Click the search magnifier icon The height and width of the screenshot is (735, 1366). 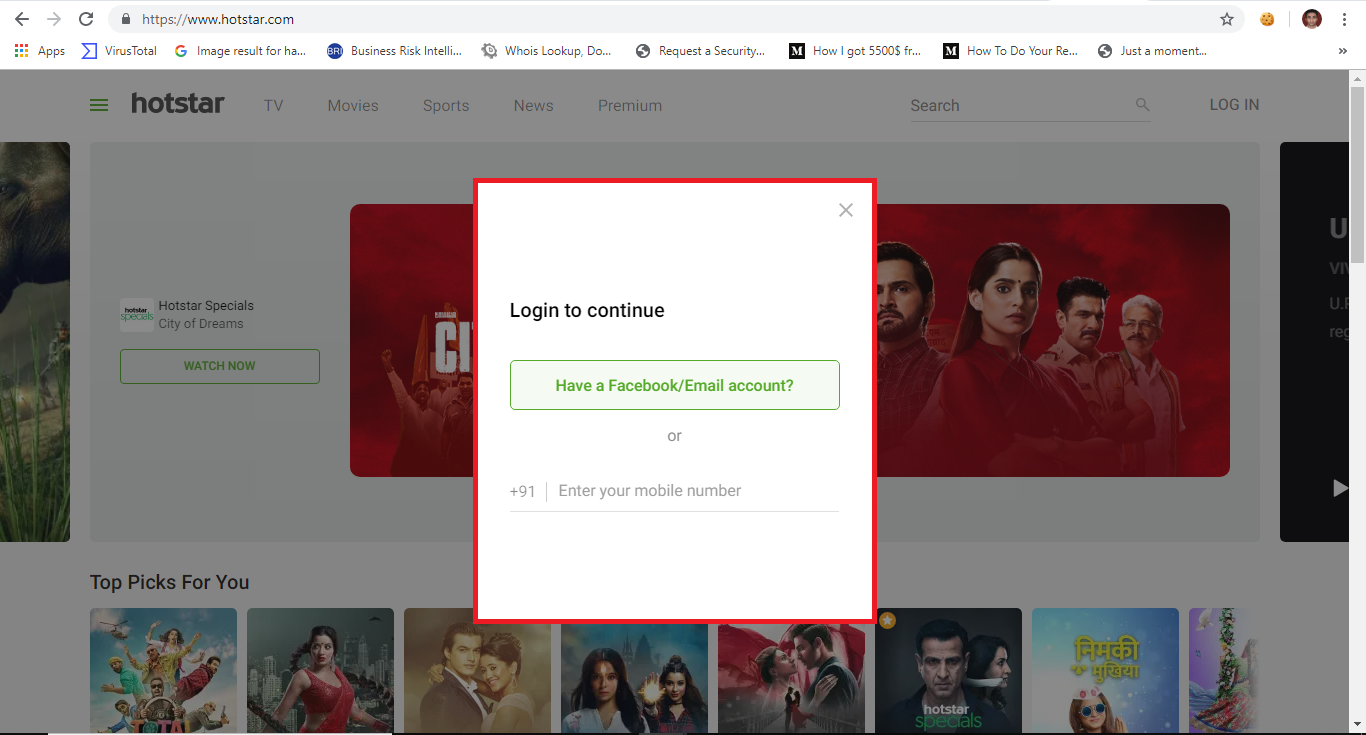pyautogui.click(x=1142, y=104)
